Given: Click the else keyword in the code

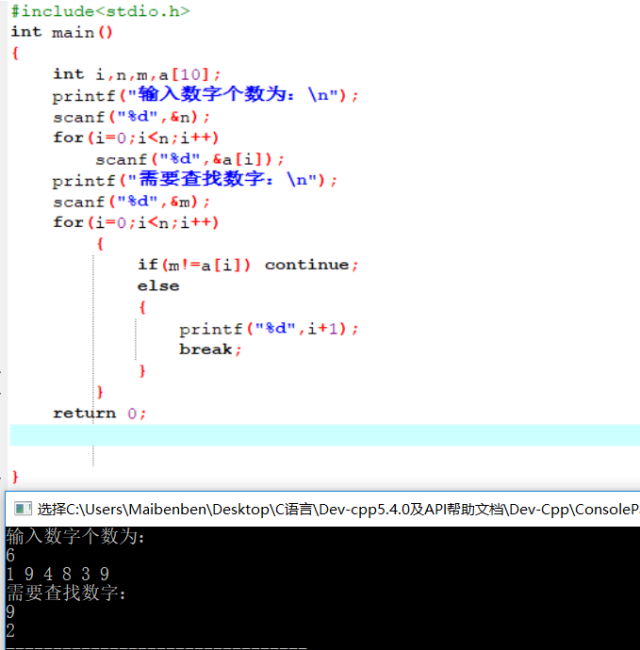Looking at the screenshot, I should tap(158, 286).
